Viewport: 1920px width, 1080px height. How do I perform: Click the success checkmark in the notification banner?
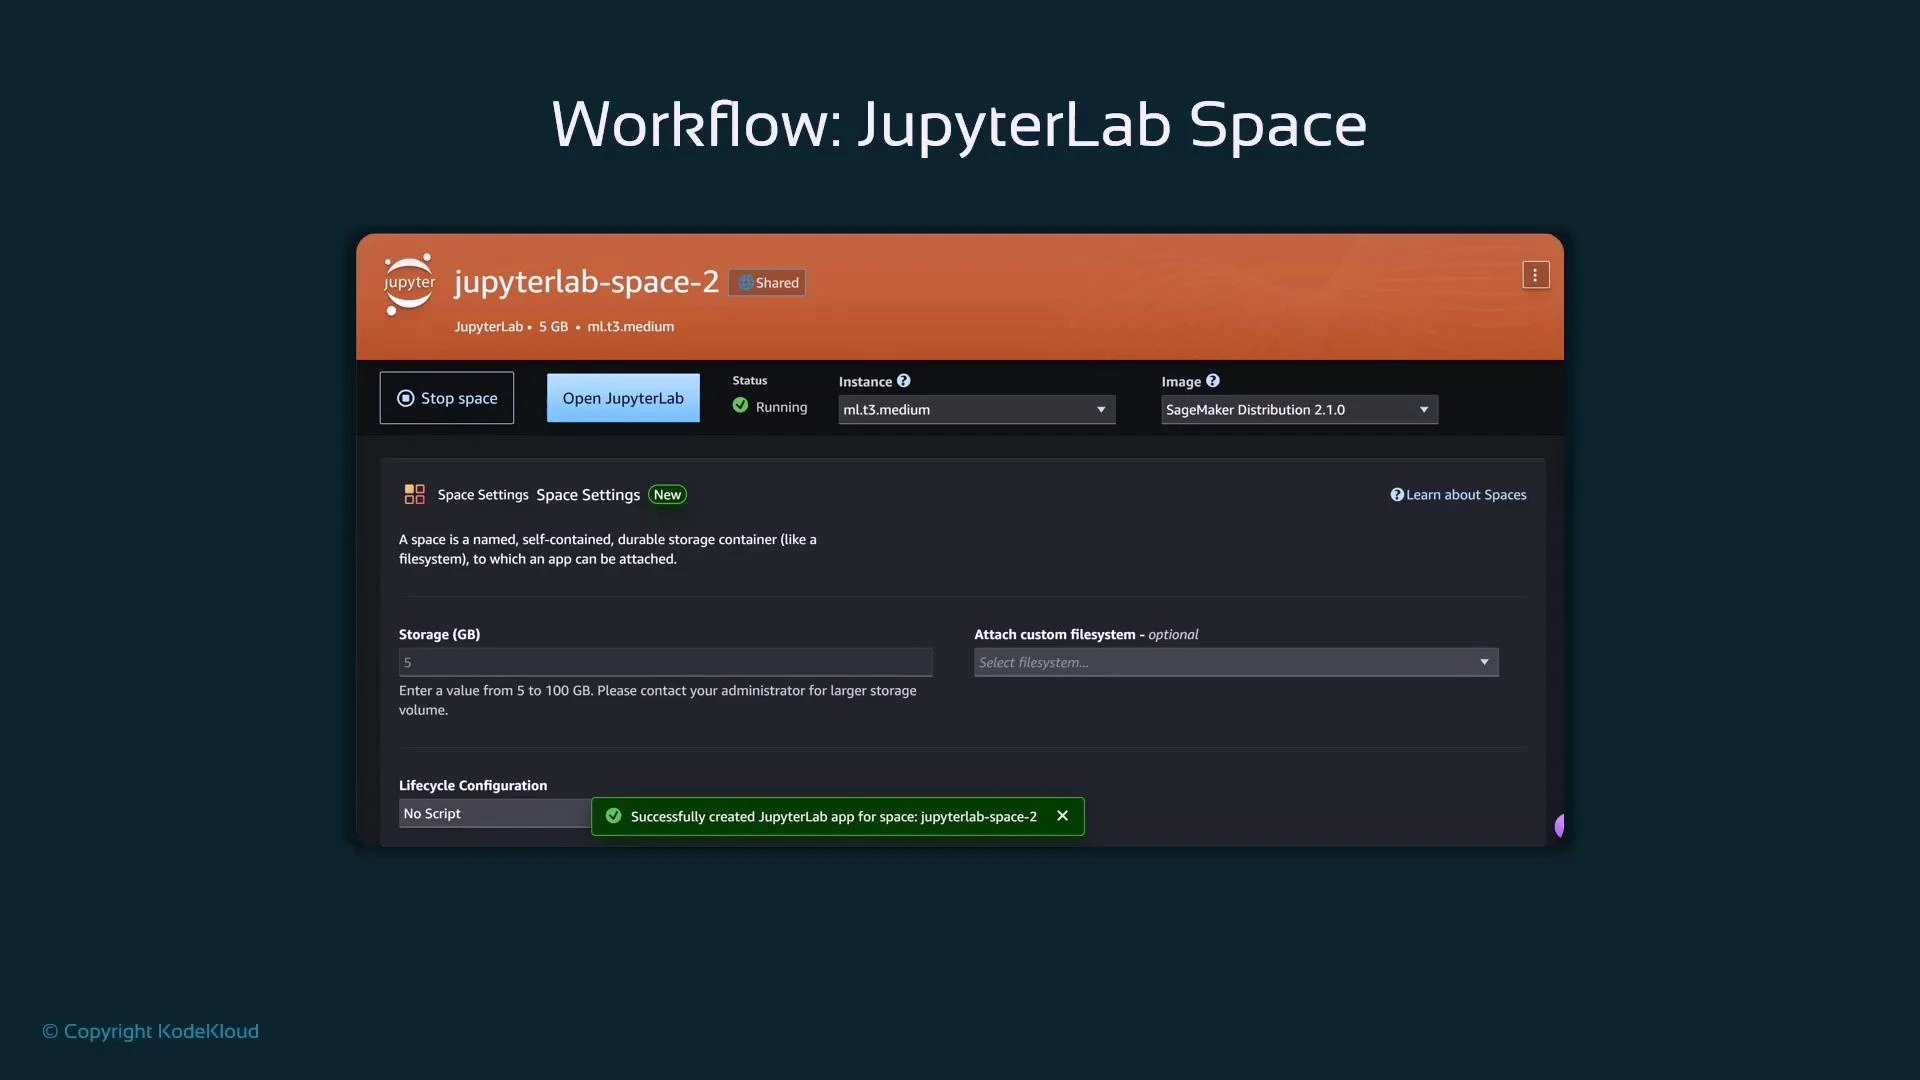pyautogui.click(x=613, y=816)
